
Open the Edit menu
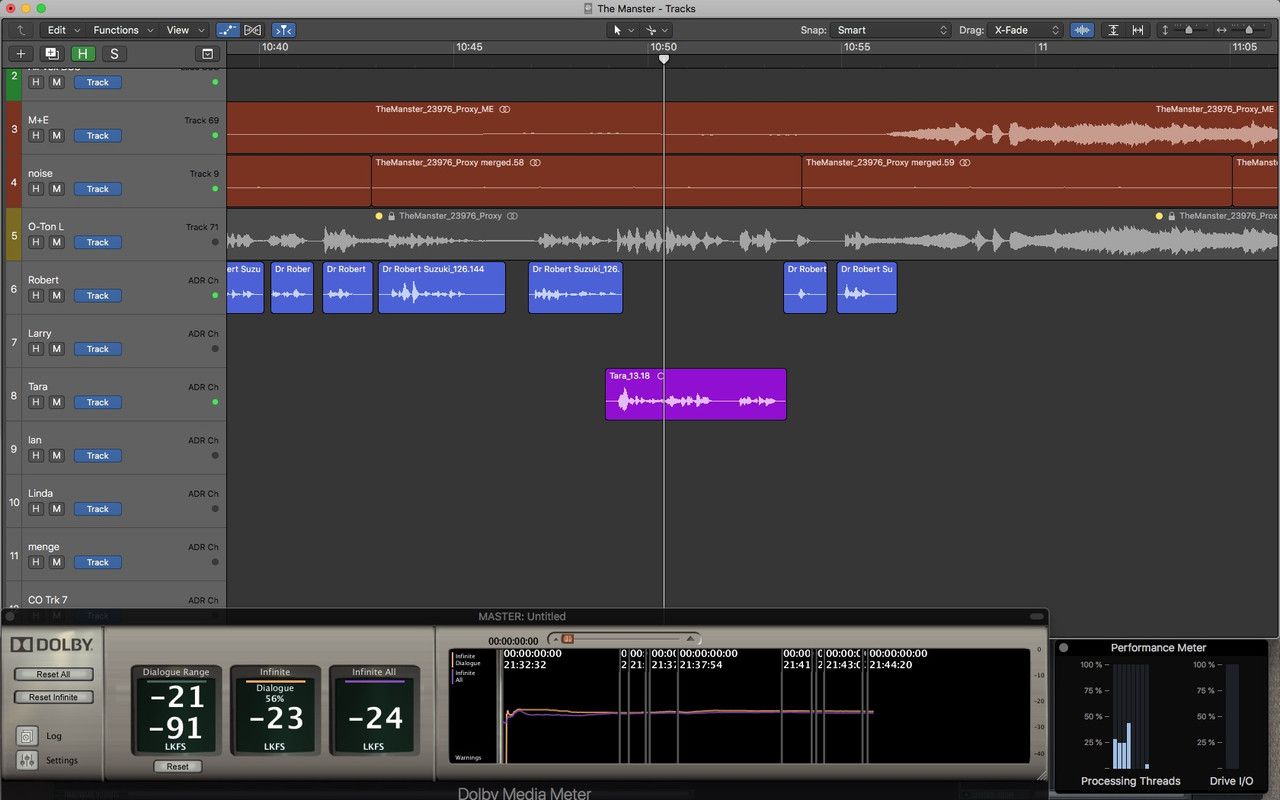(62, 30)
